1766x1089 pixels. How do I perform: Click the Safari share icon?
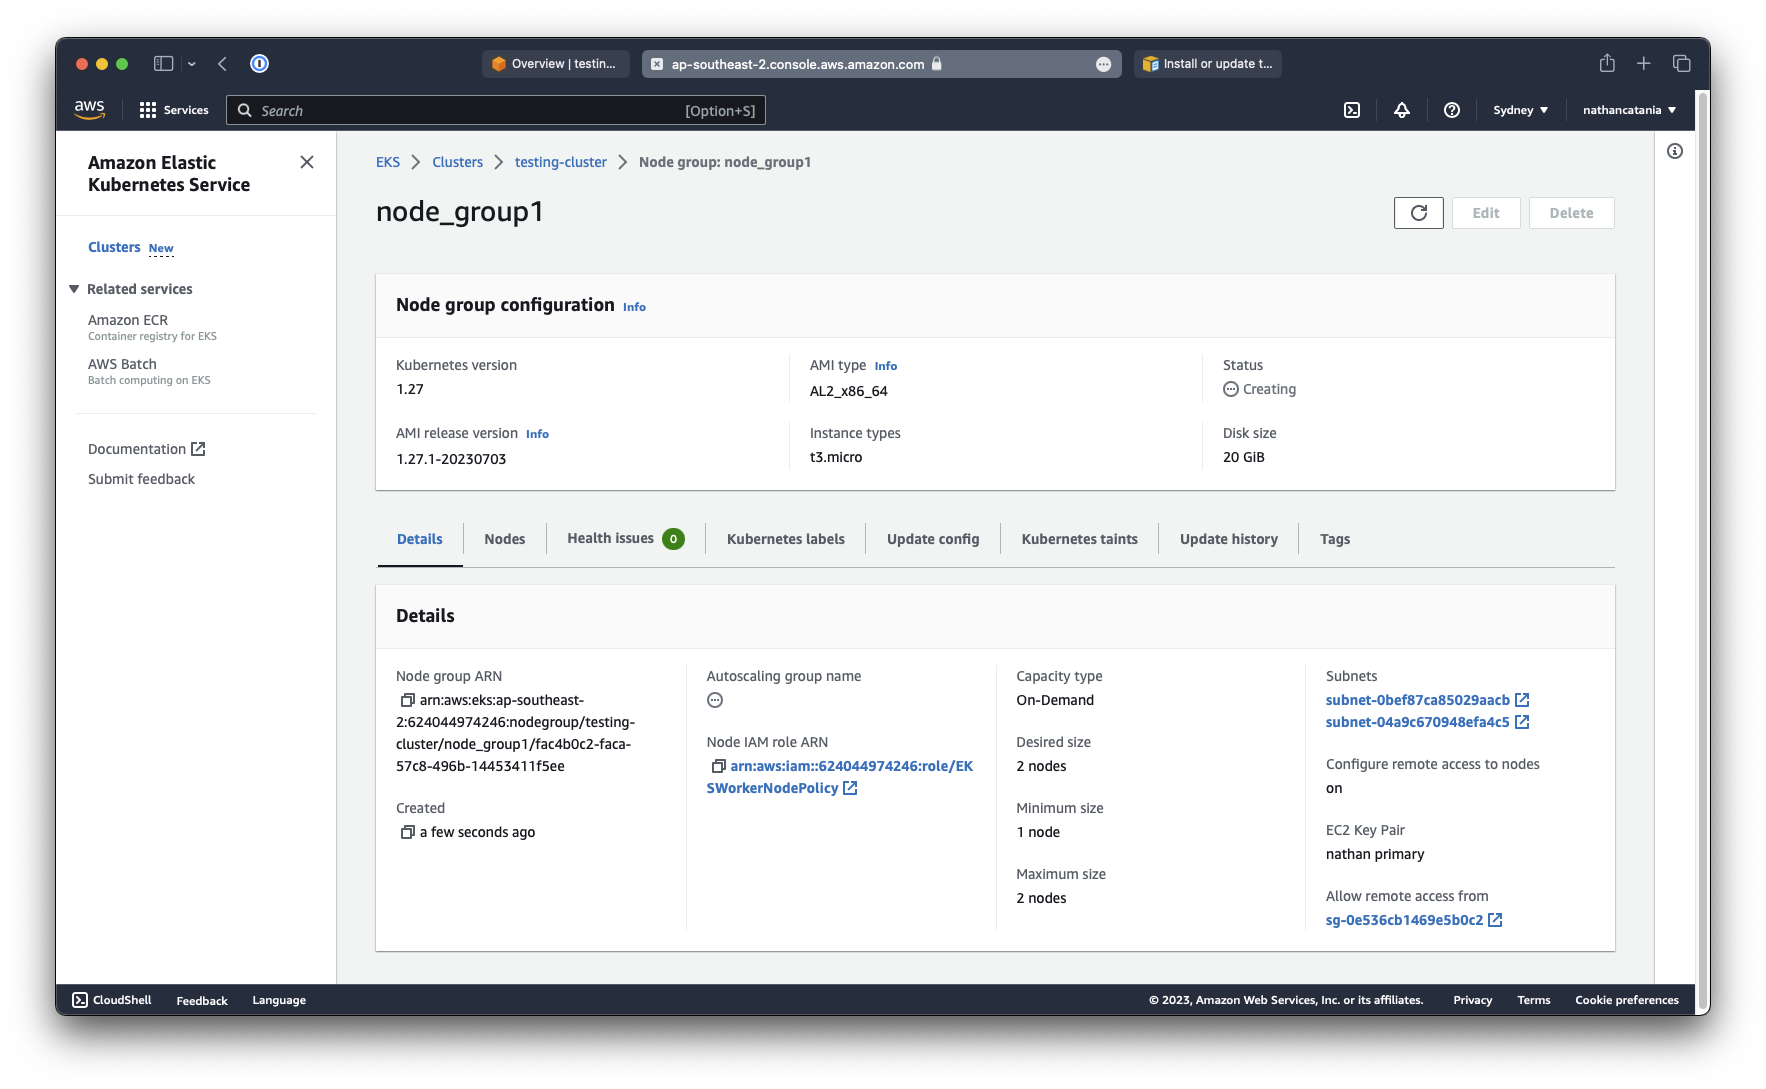click(x=1606, y=63)
